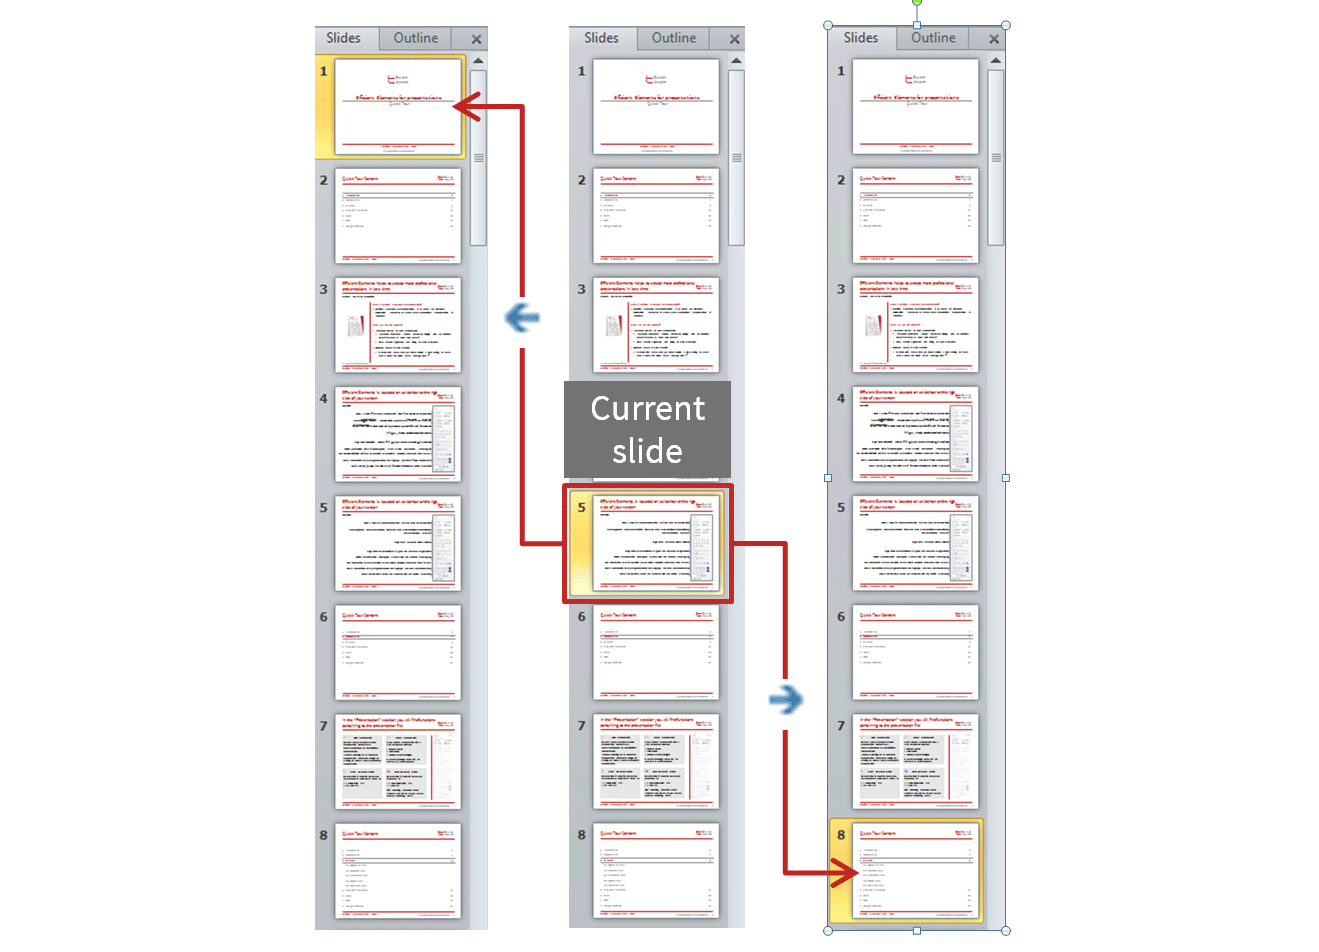Select Slides tab in left panel
1319x952 pixels.
[343, 38]
